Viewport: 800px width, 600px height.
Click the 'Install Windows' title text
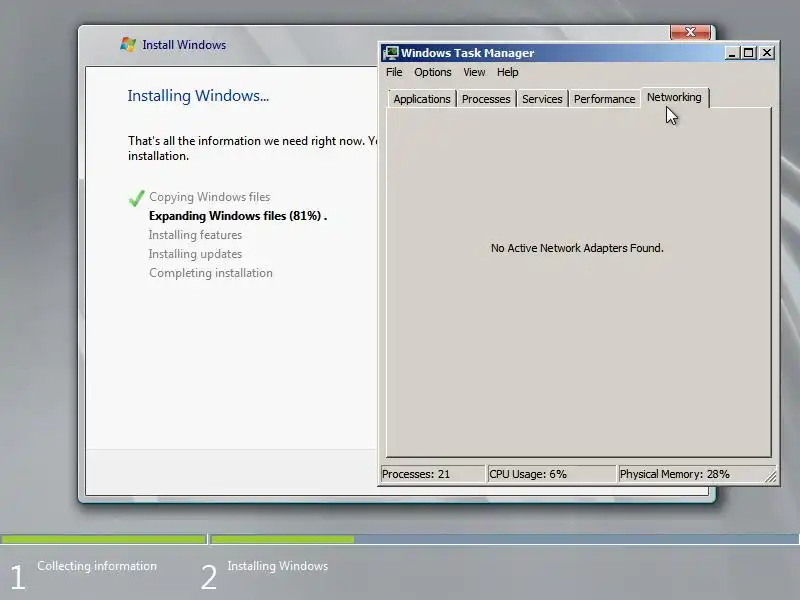[x=184, y=45]
